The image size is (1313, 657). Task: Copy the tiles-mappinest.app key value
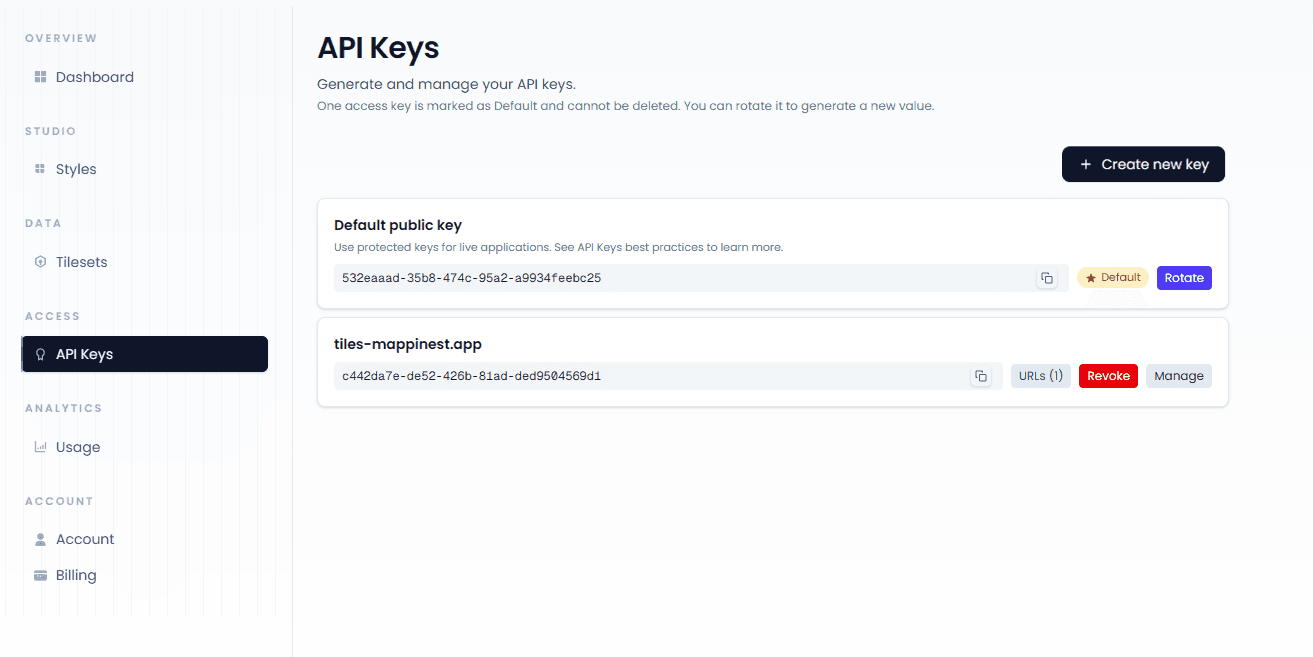981,375
